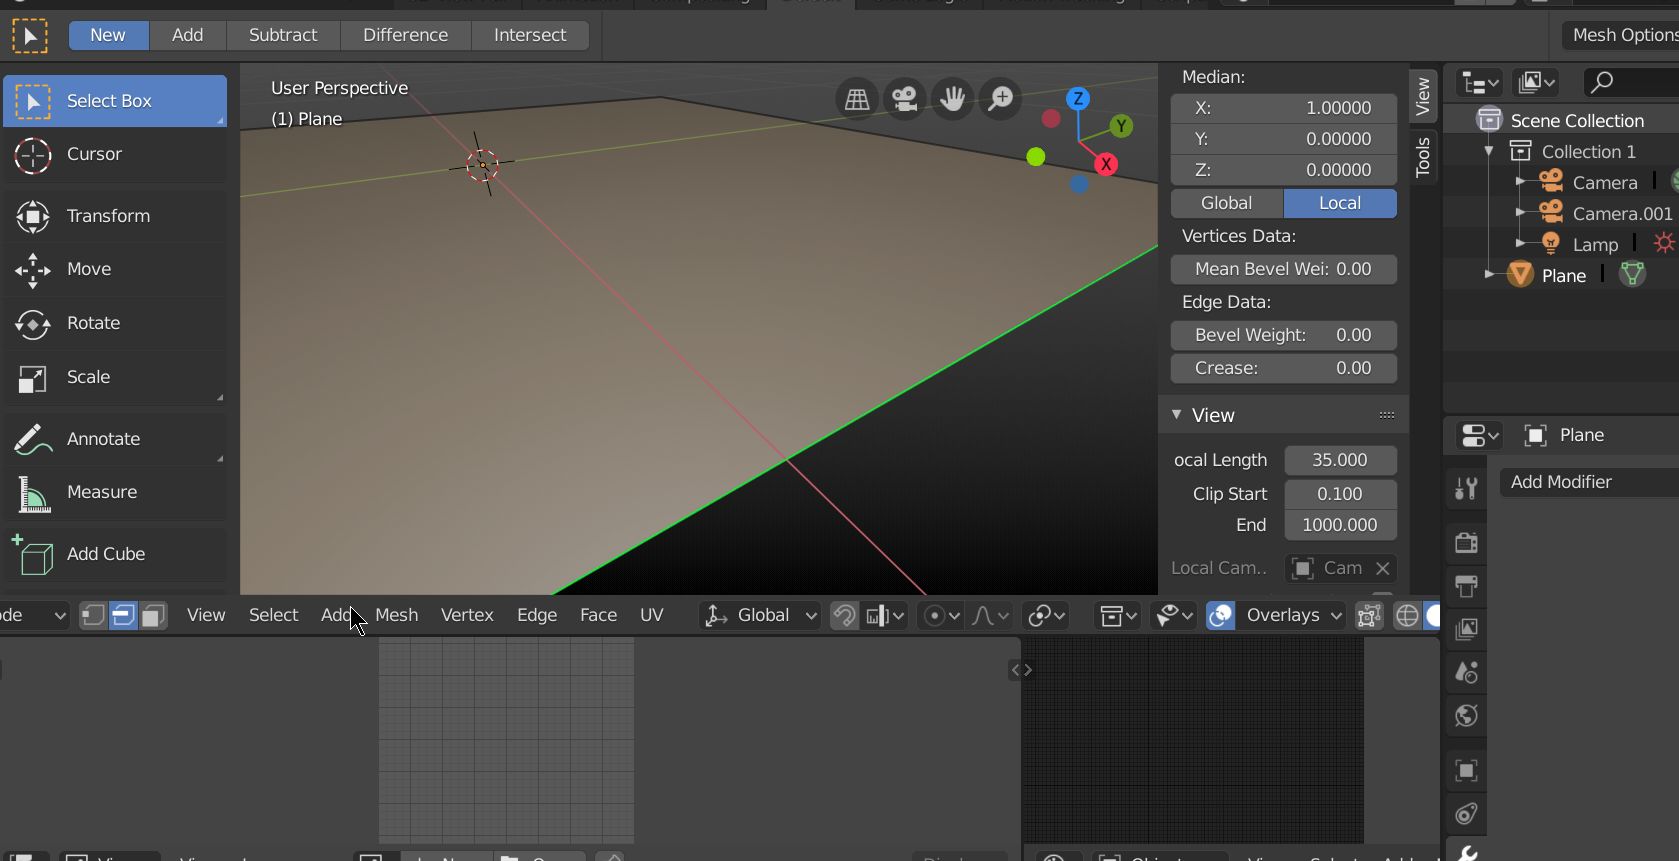Expand the Plane object in outliner

(1489, 274)
